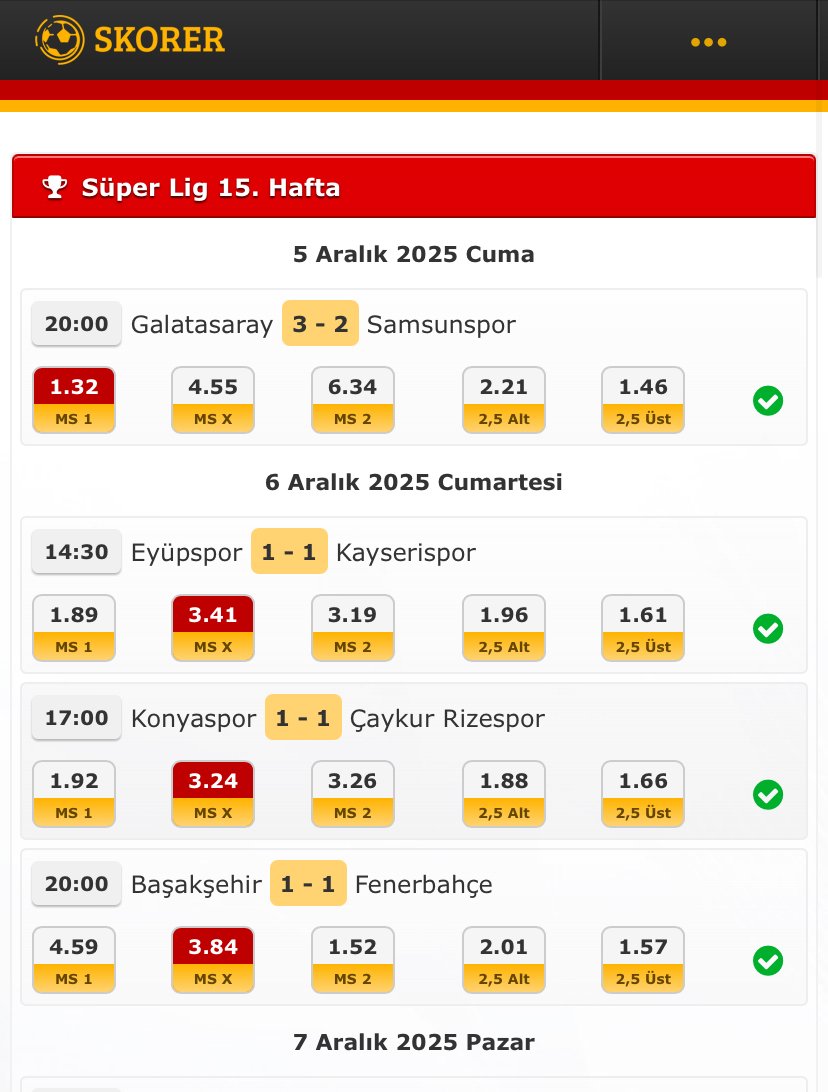The width and height of the screenshot is (828, 1092).
Task: Open the Galatasaray team link
Action: tap(202, 324)
